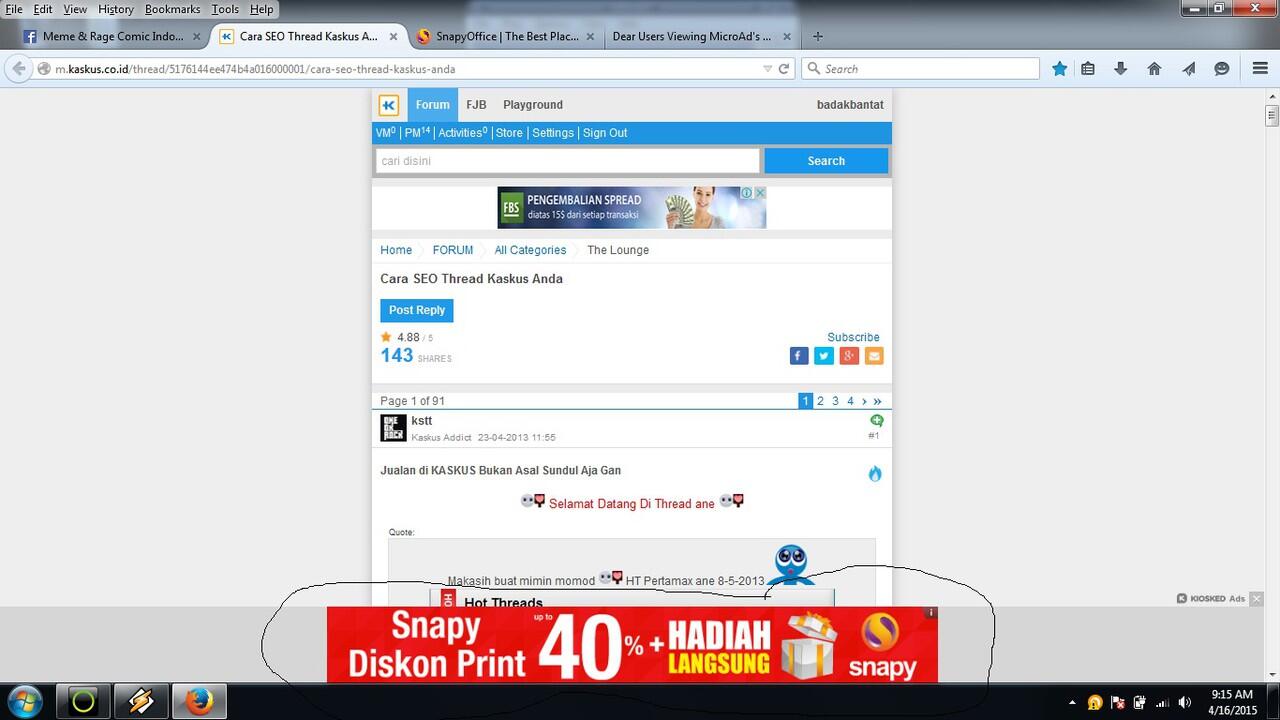This screenshot has width=1280, height=720.
Task: Open a new tab with plus button
Action: click(817, 37)
